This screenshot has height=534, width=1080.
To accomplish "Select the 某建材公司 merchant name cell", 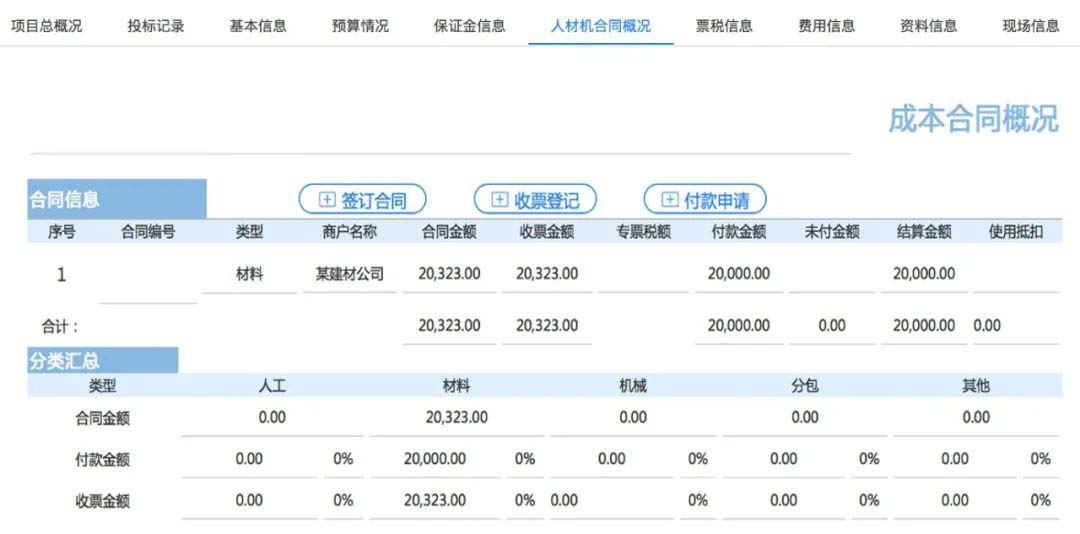I will click(x=349, y=274).
